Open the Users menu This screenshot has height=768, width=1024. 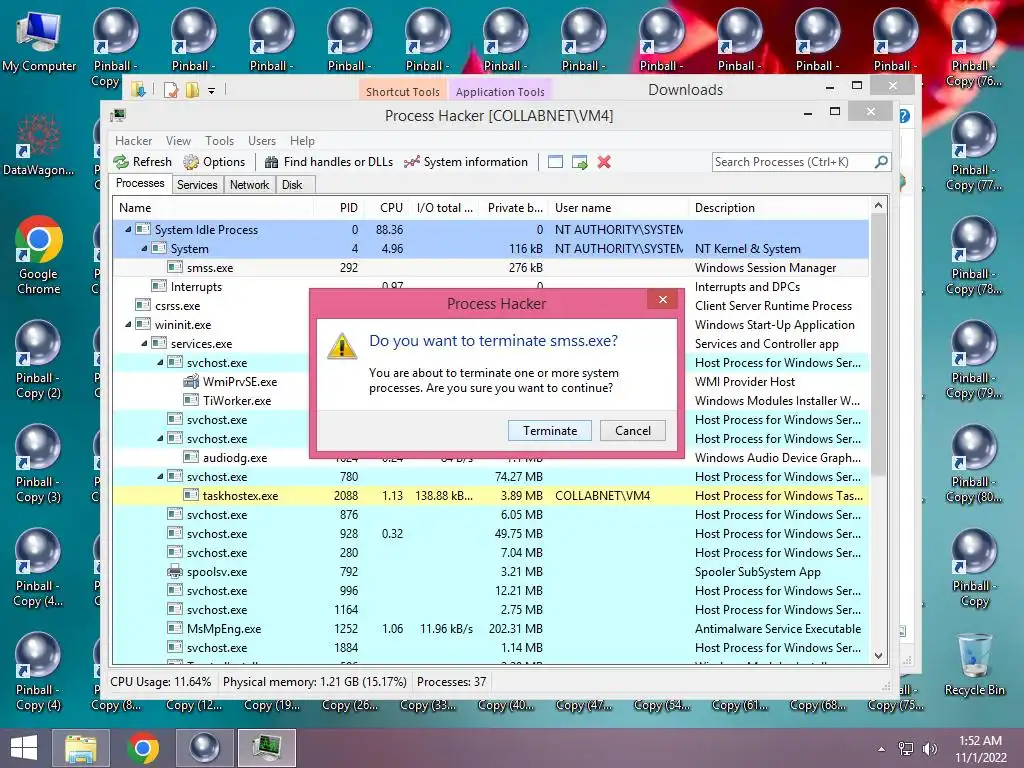[262, 140]
